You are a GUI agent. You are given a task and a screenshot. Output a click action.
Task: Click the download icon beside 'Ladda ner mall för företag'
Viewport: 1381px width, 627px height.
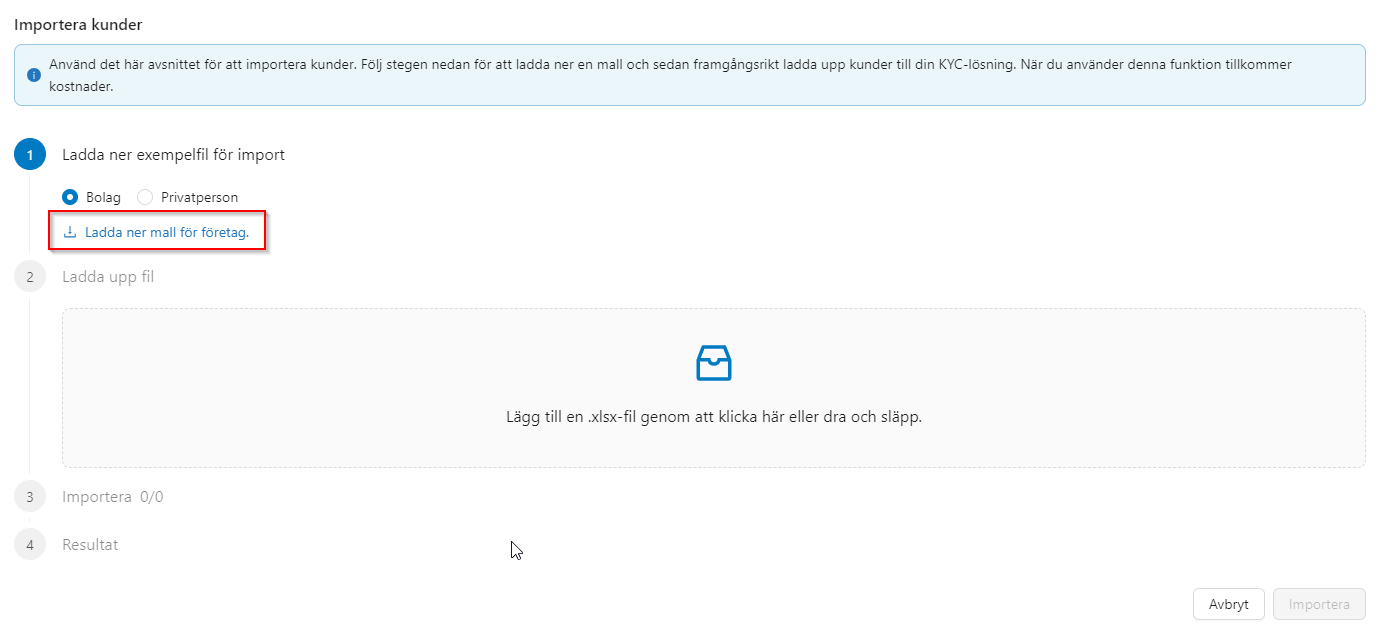[70, 232]
